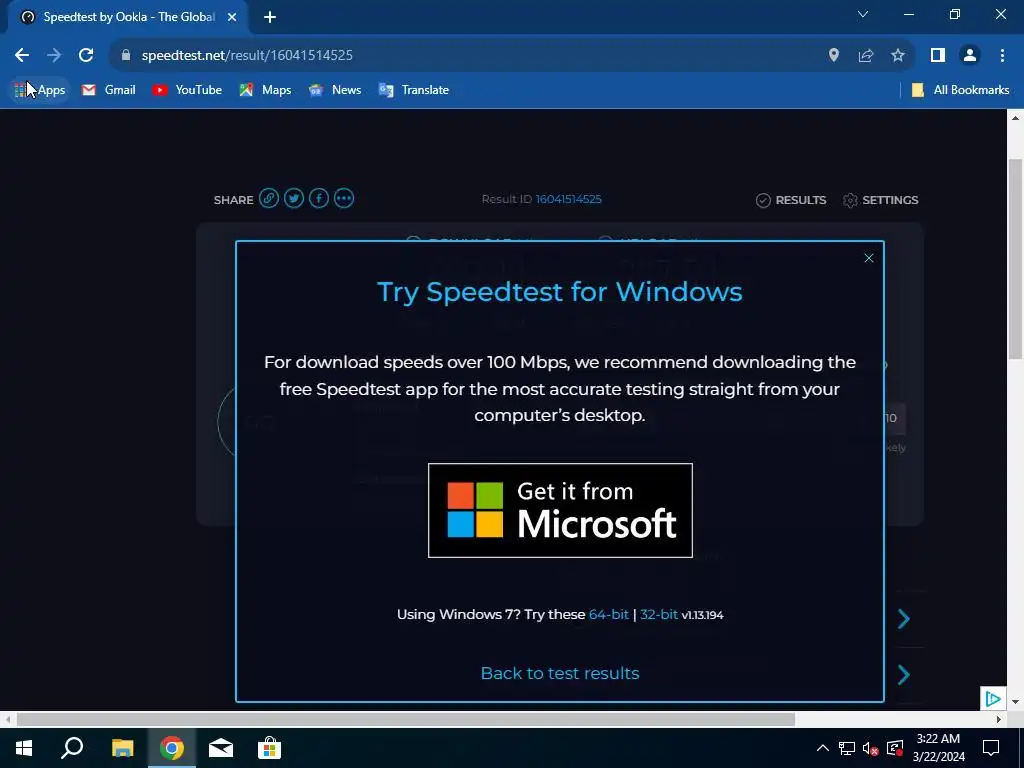The height and width of the screenshot is (768, 1024).
Task: Open the 64-bit download link
Action: click(608, 615)
